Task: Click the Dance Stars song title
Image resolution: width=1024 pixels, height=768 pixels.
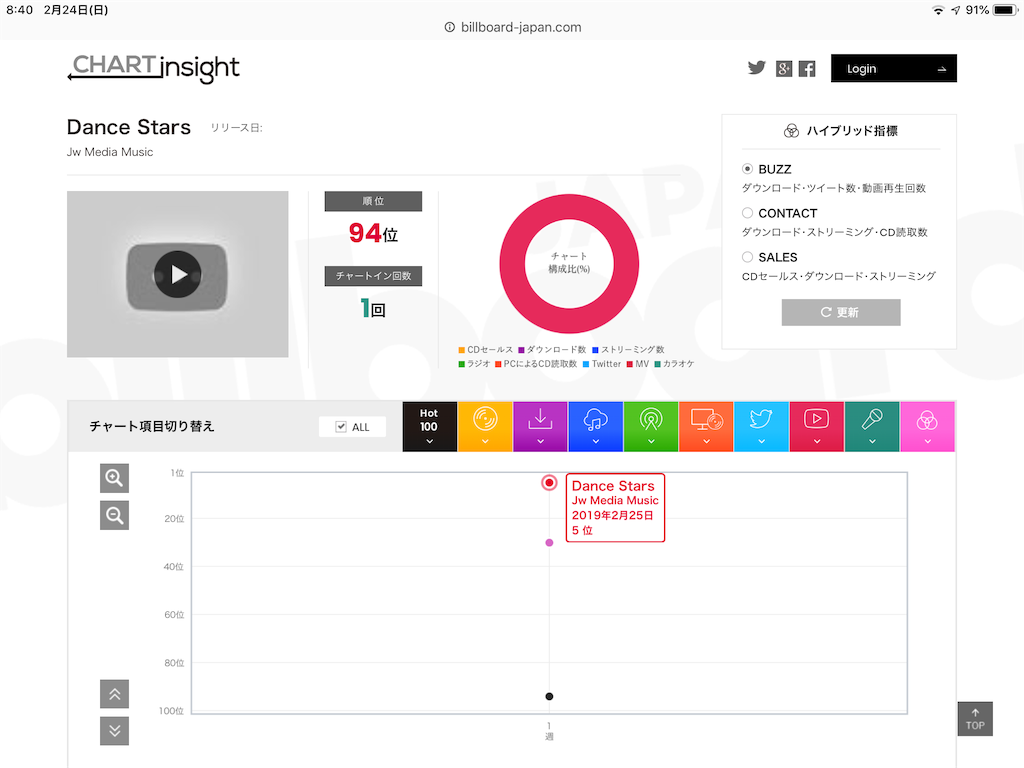Action: [x=129, y=127]
